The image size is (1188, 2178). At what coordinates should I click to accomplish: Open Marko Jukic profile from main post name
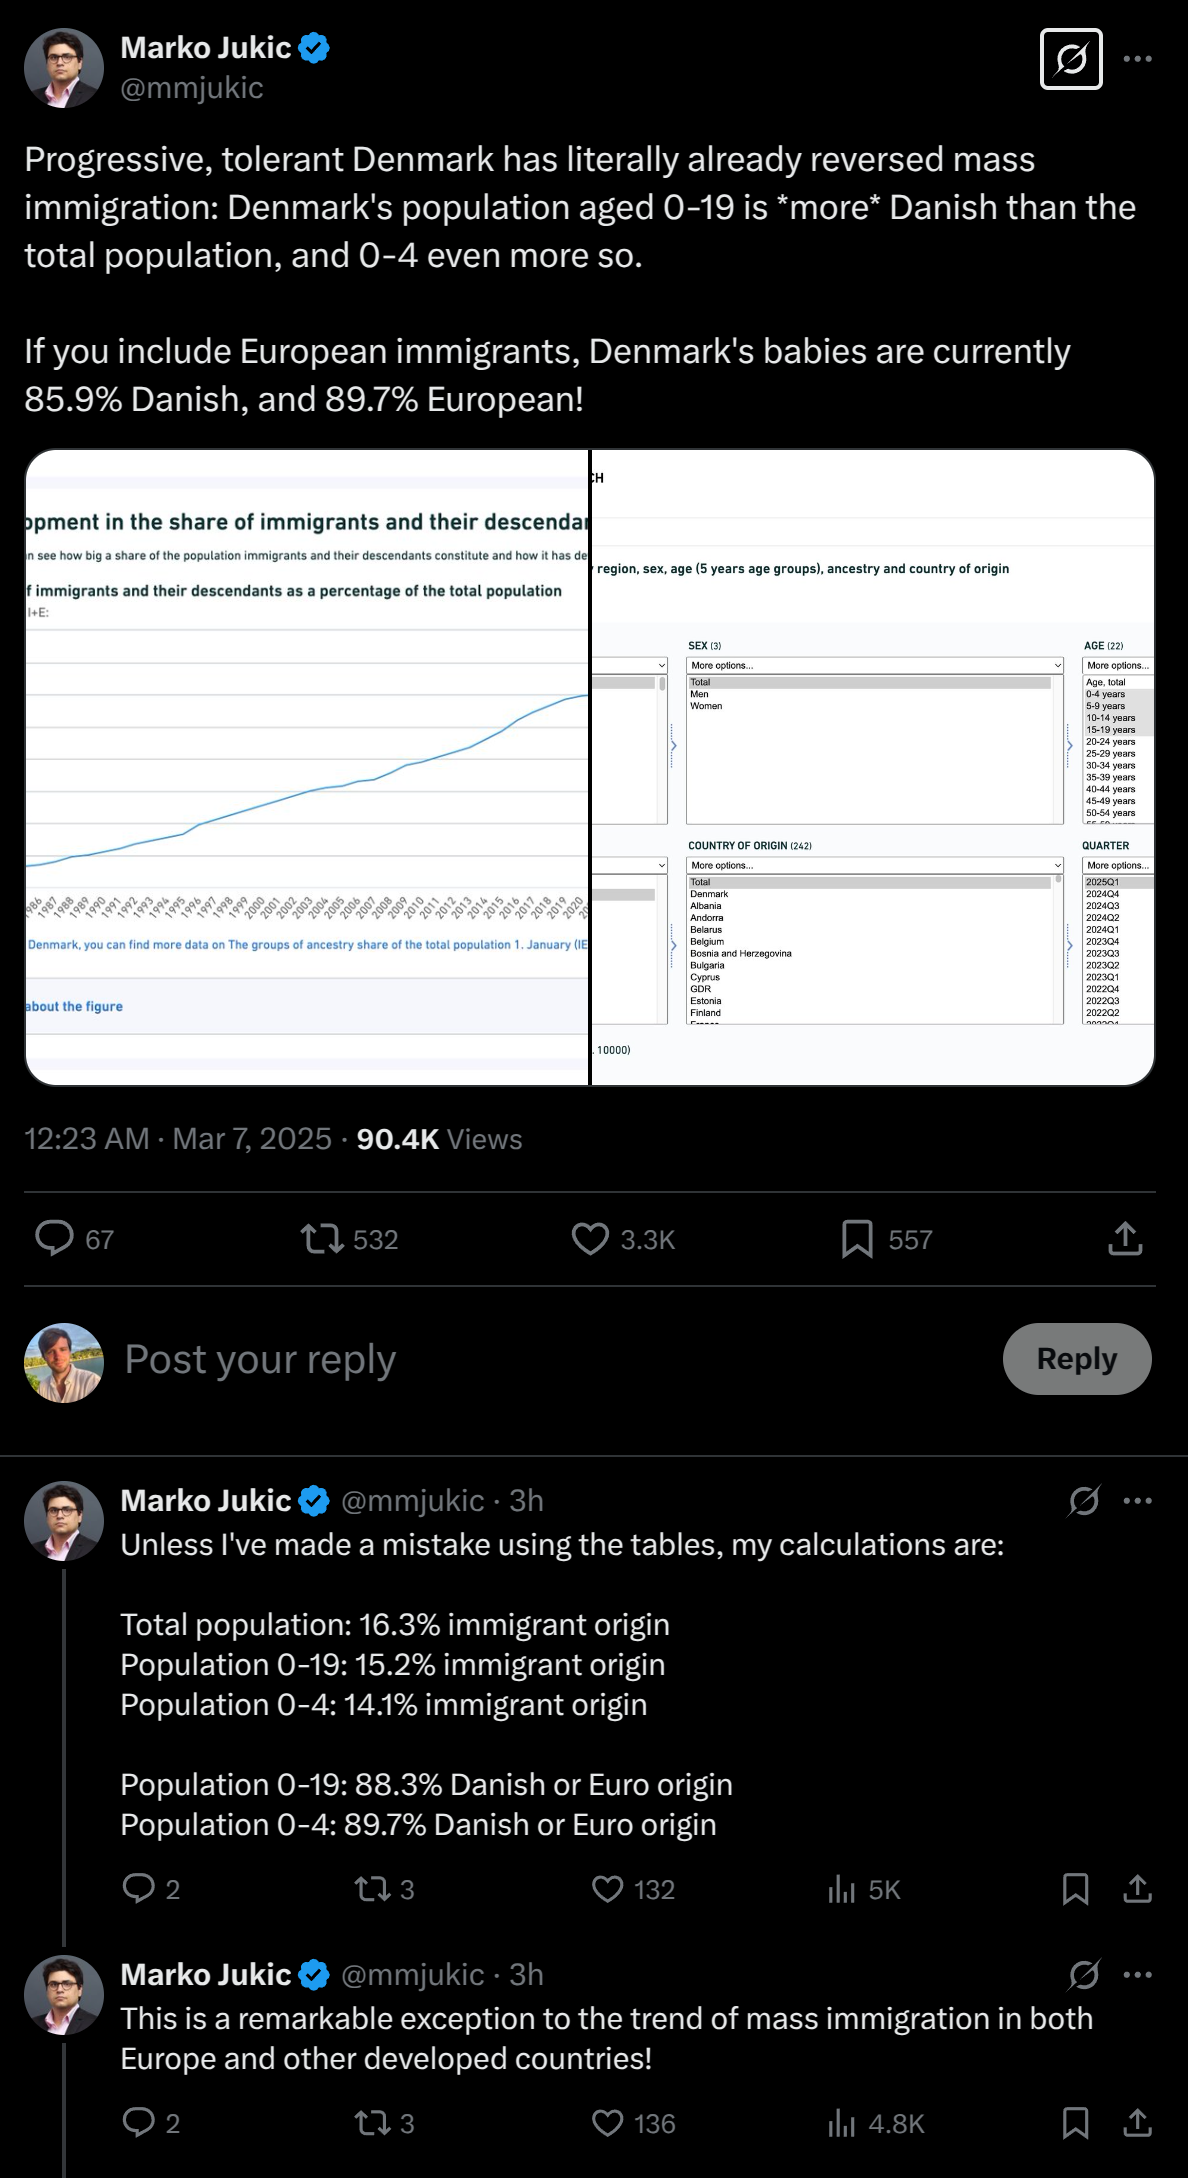(206, 48)
